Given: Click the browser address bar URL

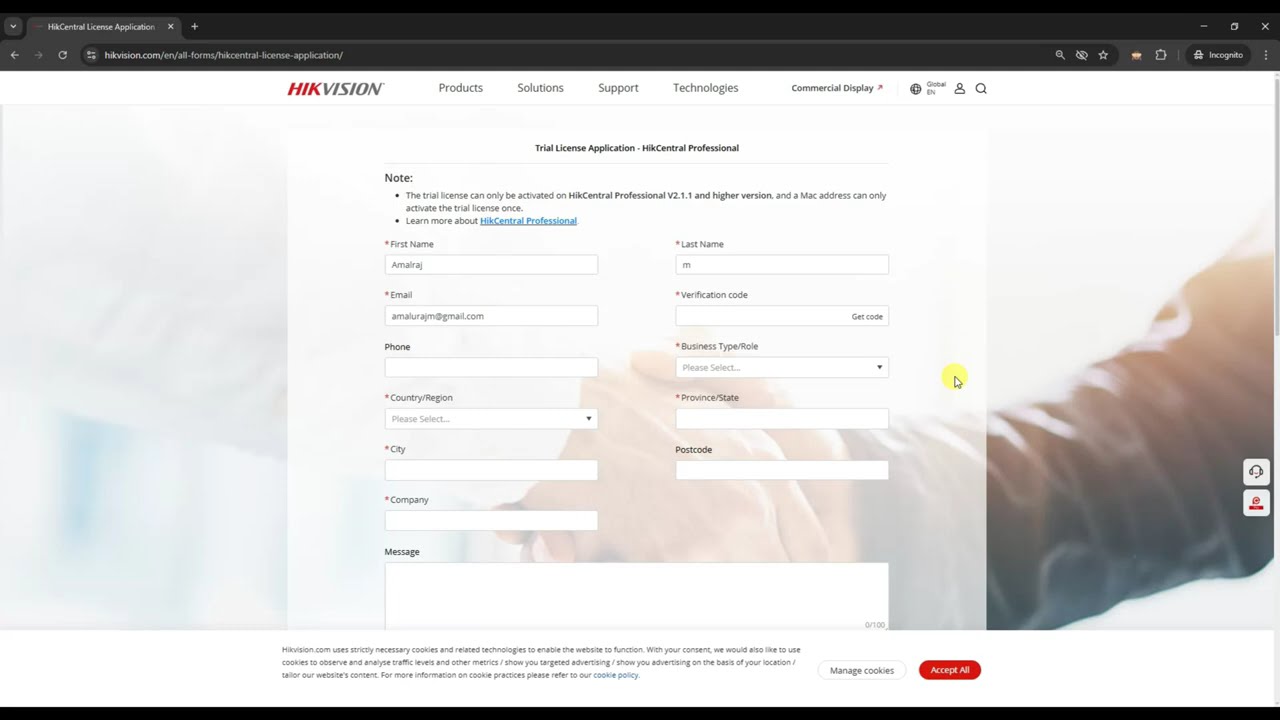Looking at the screenshot, I should [223, 55].
